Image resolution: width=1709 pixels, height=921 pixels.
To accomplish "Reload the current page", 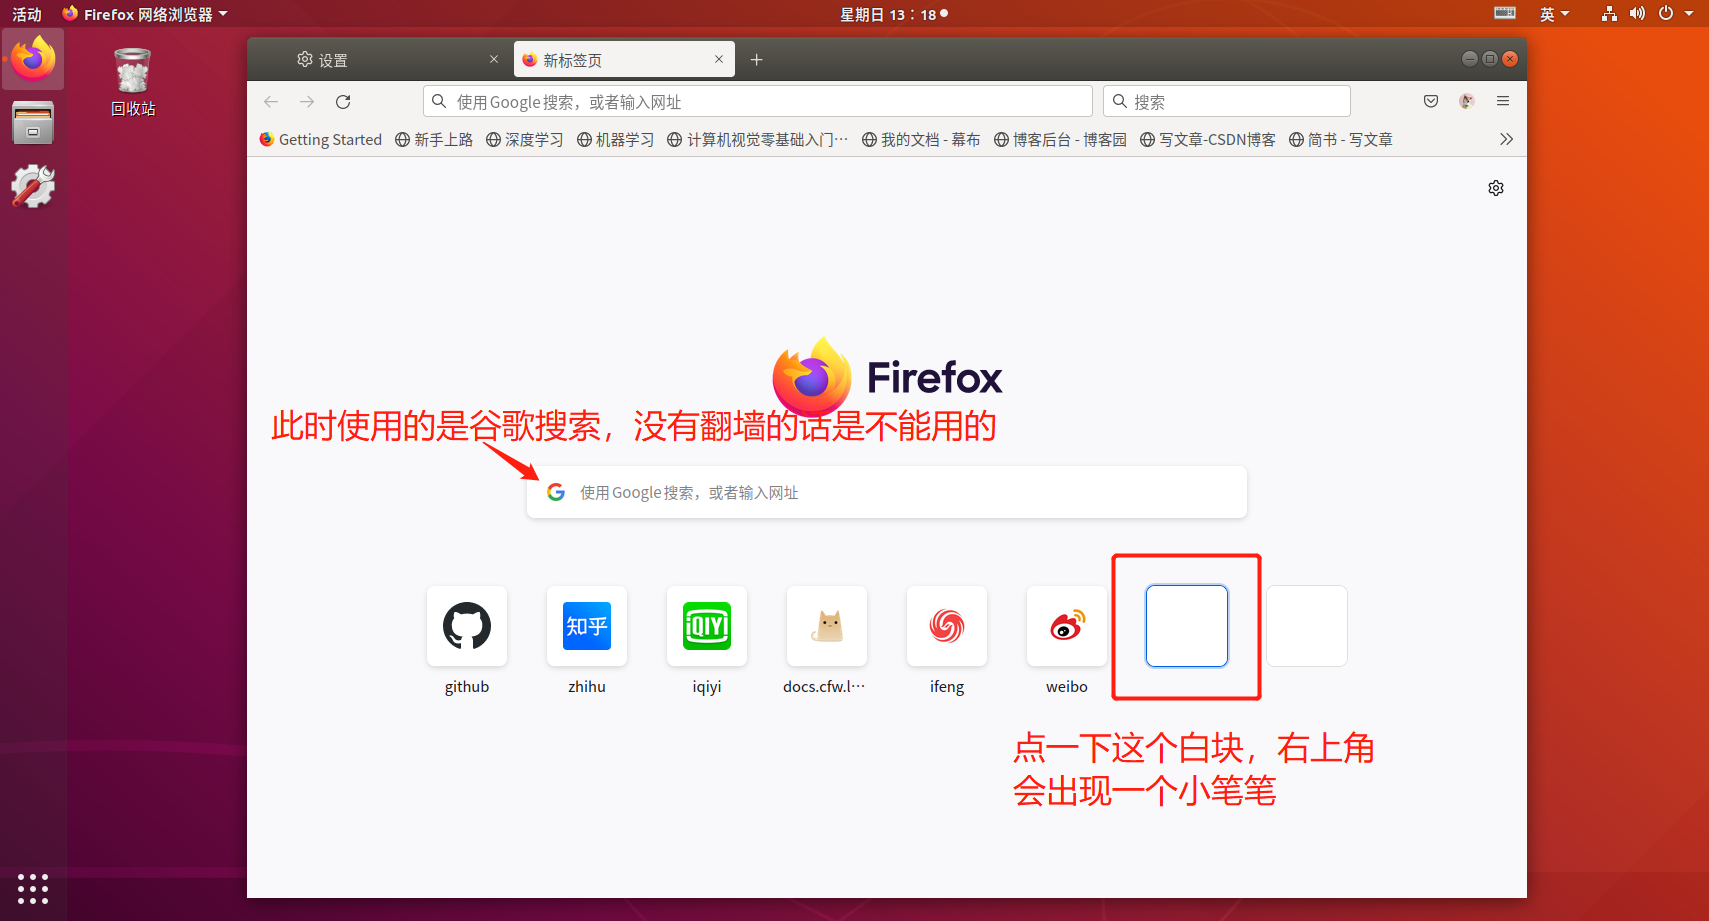I will click(x=343, y=102).
